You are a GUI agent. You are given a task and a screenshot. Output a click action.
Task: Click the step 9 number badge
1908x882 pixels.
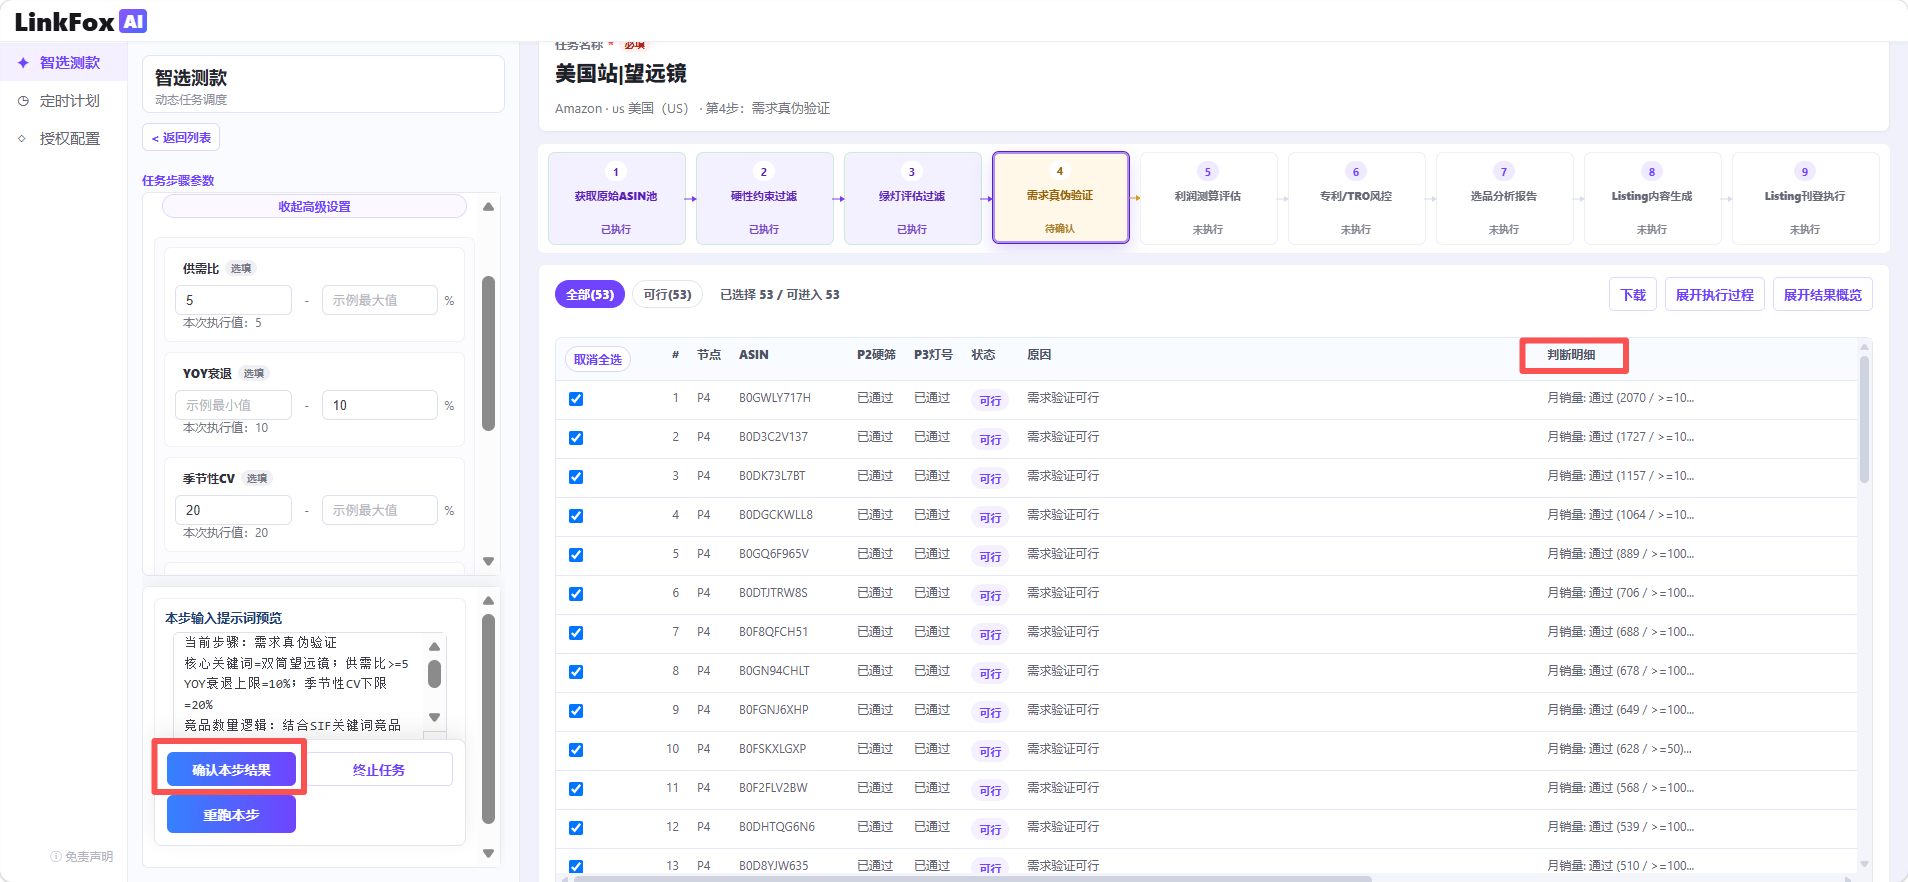[1805, 171]
